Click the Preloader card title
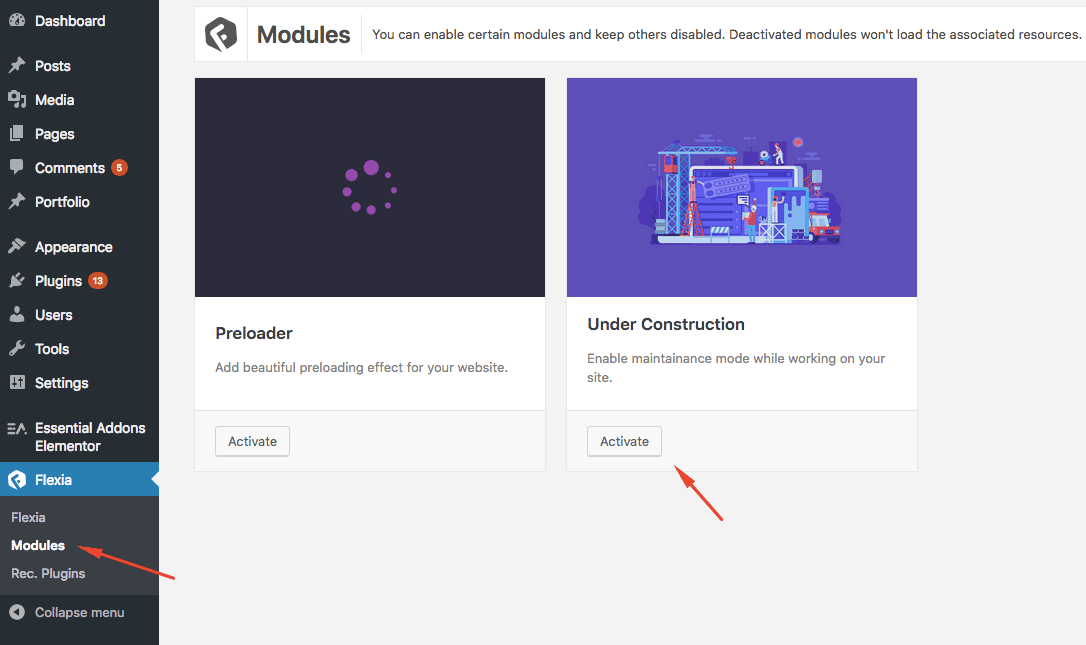The width and height of the screenshot is (1086, 645). (254, 333)
